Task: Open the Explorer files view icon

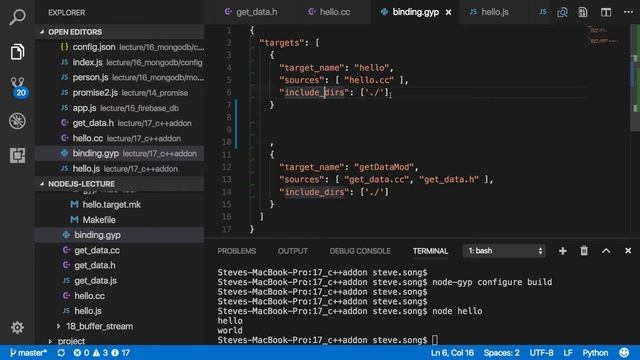Action: tap(17, 52)
